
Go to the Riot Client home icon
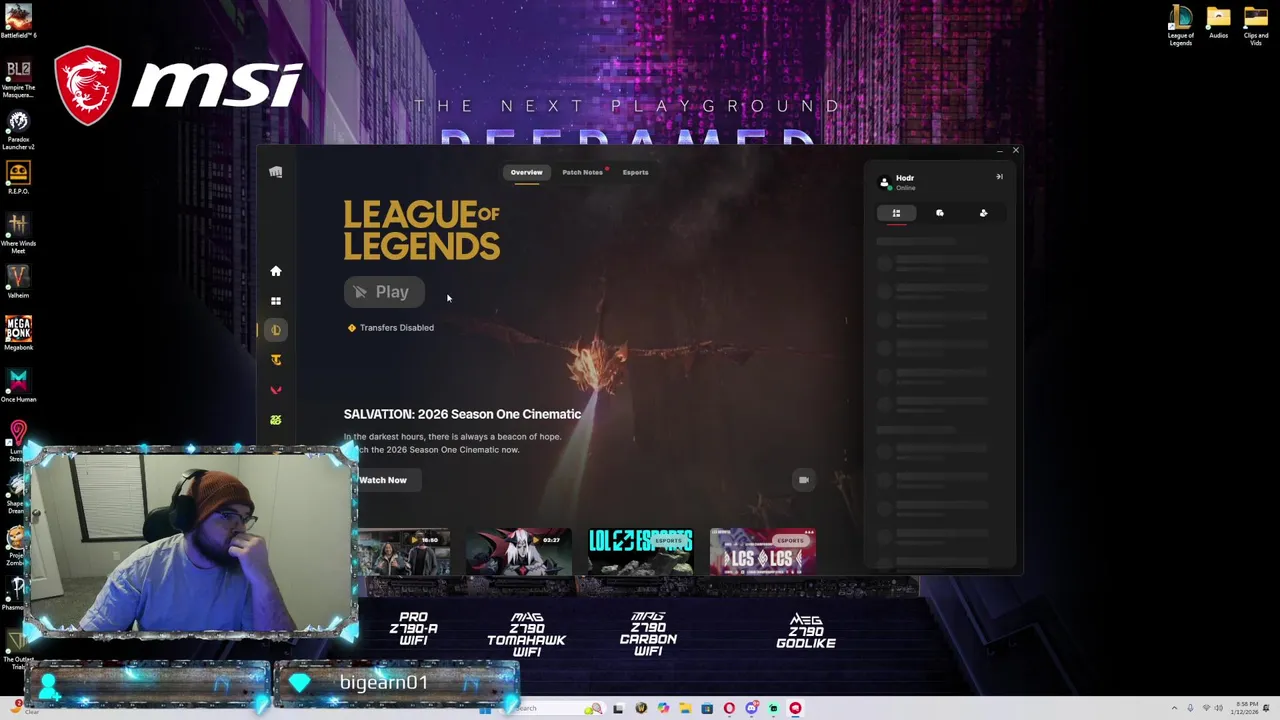(276, 271)
